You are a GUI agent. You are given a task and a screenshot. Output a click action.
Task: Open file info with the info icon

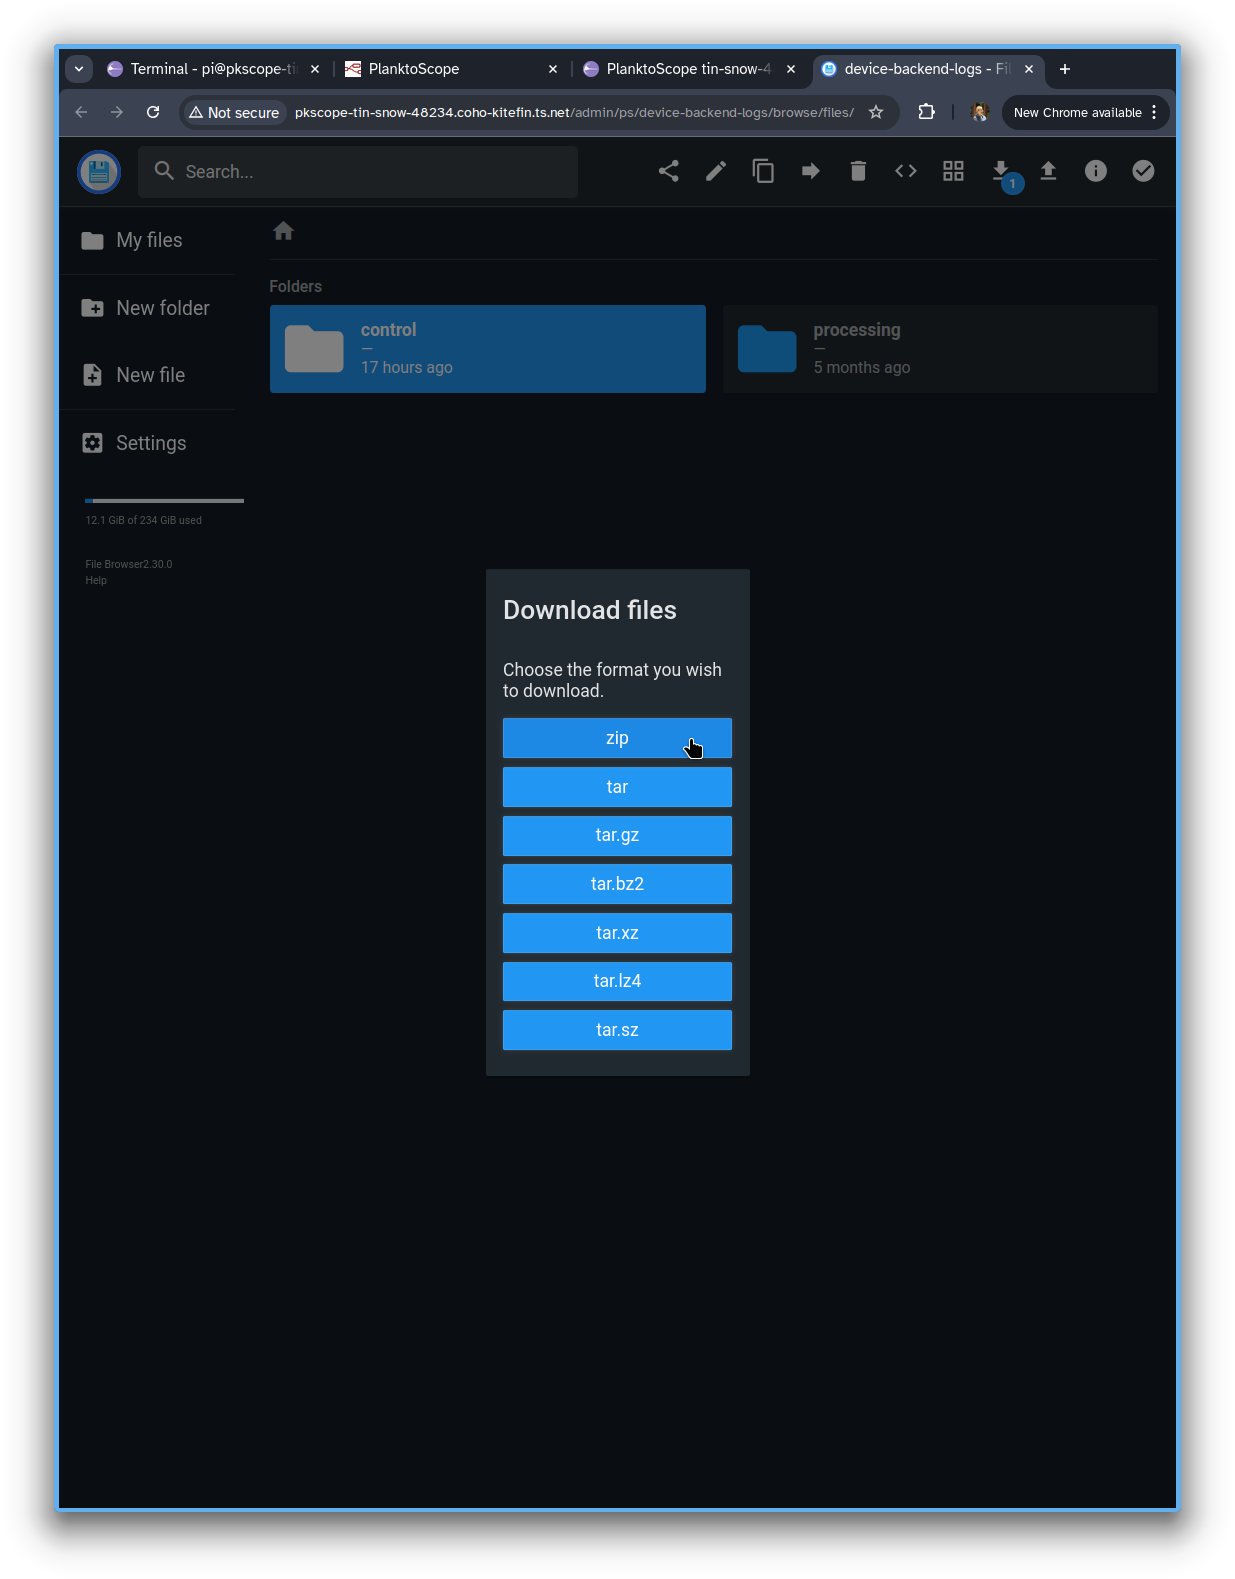click(x=1096, y=171)
